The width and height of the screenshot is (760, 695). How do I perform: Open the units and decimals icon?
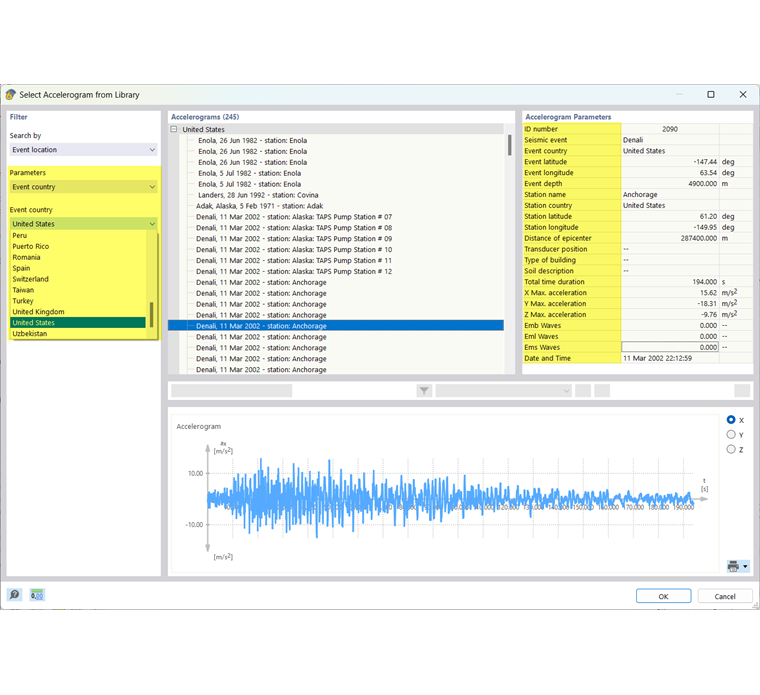point(37,594)
